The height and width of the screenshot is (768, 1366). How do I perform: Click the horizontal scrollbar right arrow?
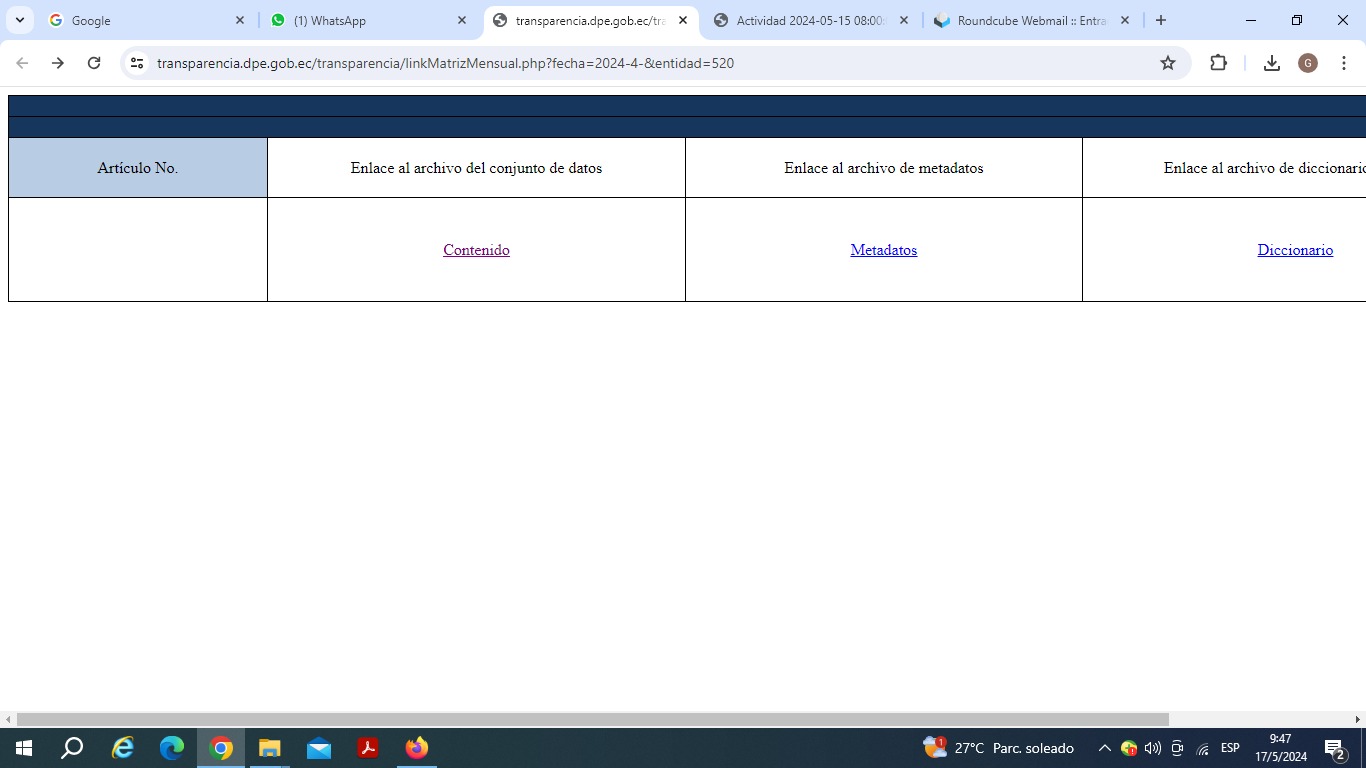[1358, 719]
